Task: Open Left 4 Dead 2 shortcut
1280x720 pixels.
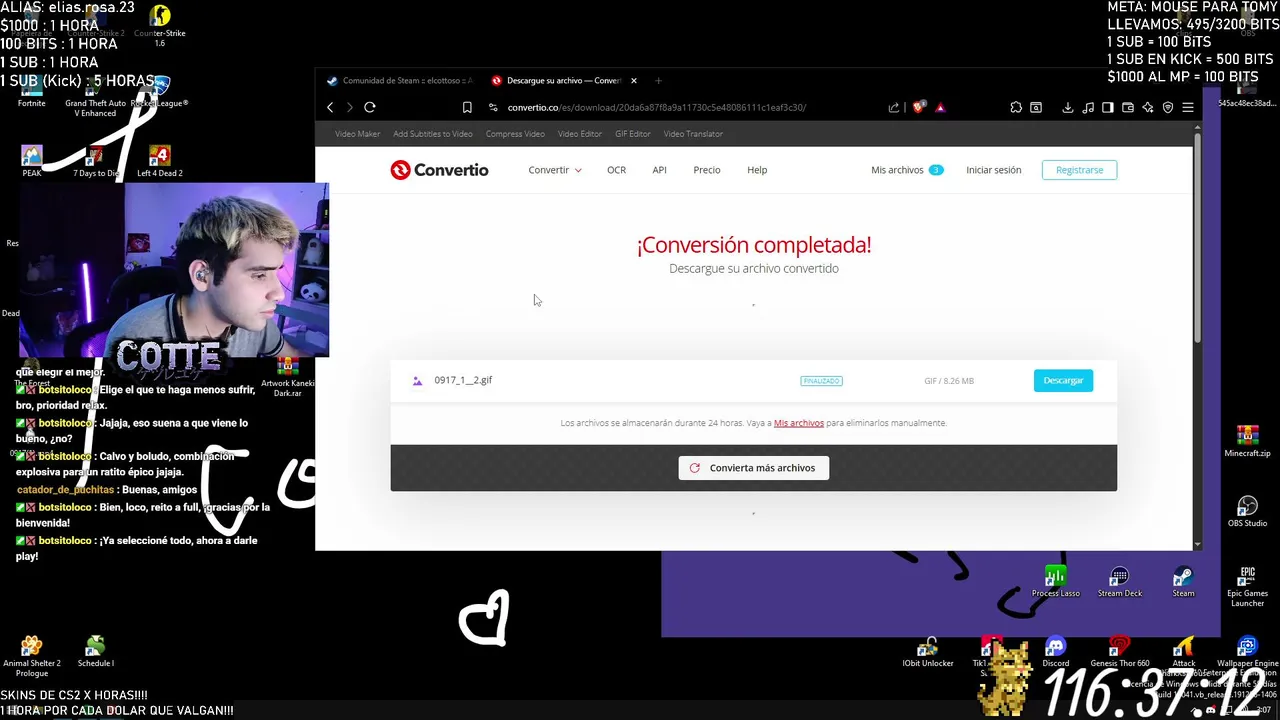Action: pos(159,162)
